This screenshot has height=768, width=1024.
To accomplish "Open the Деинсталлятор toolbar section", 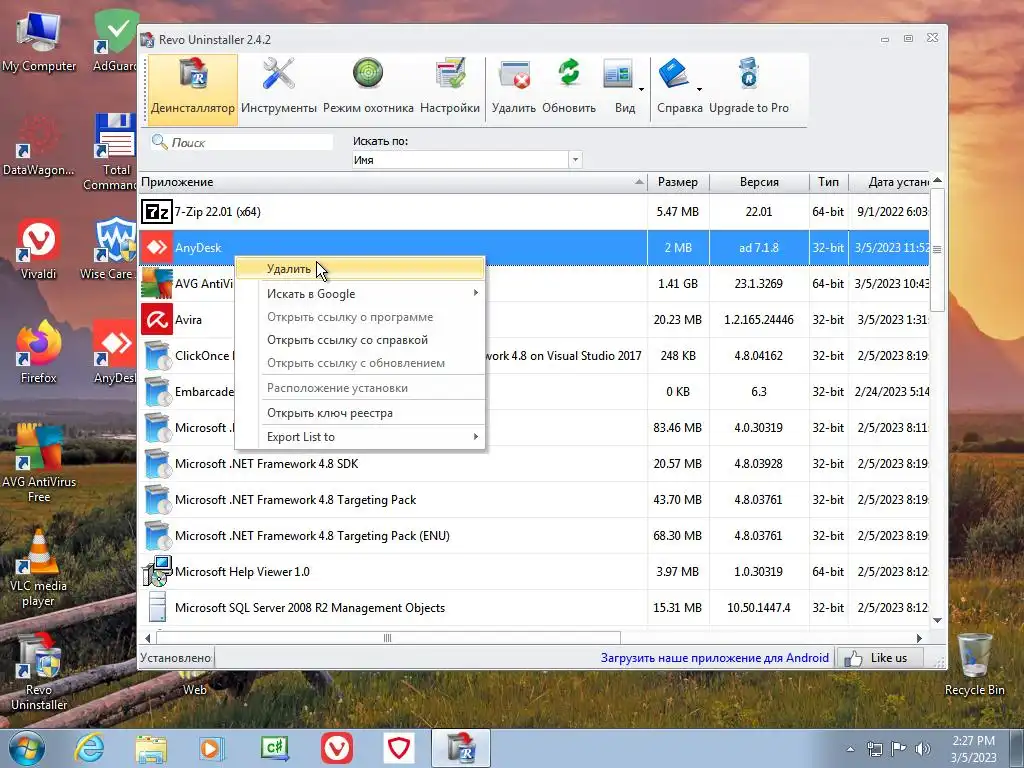I will (193, 88).
